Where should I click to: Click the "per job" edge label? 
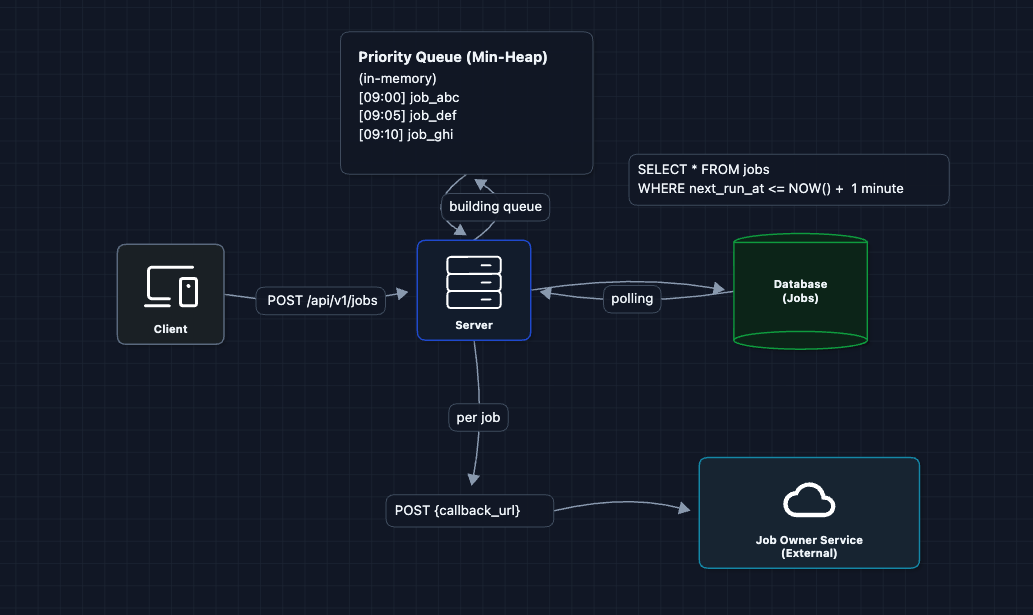click(x=478, y=418)
